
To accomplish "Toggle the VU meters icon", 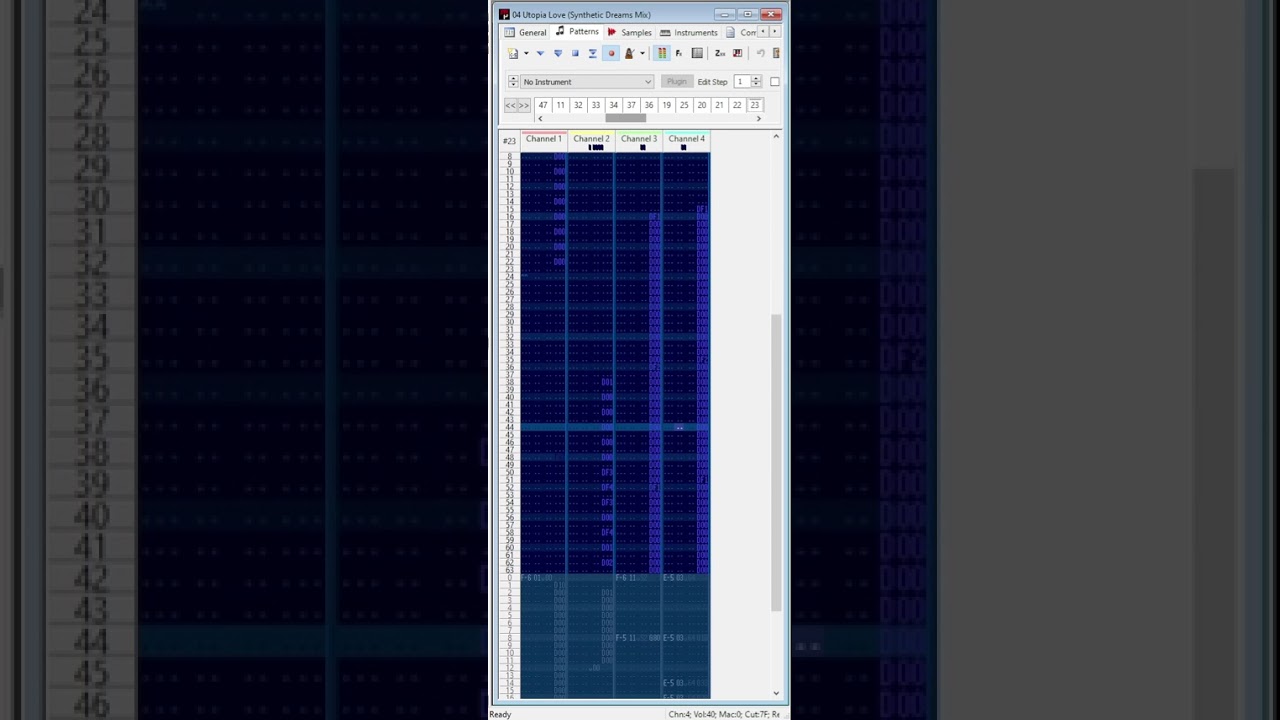I will pos(662,53).
